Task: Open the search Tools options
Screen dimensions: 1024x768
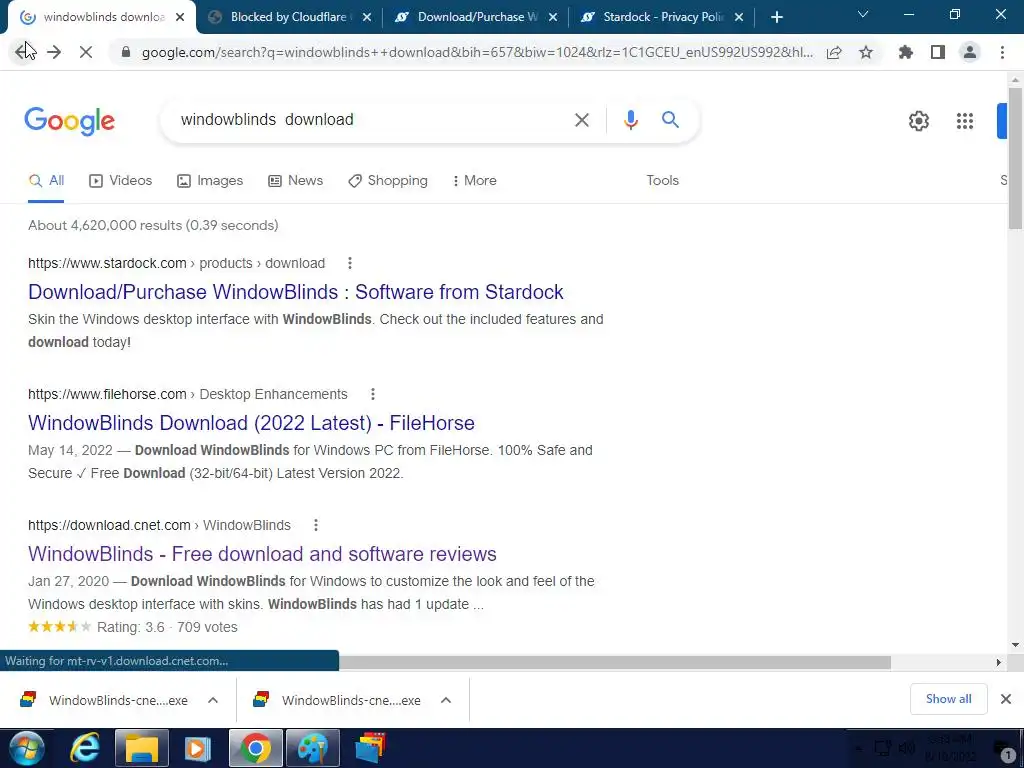Action: point(662,181)
